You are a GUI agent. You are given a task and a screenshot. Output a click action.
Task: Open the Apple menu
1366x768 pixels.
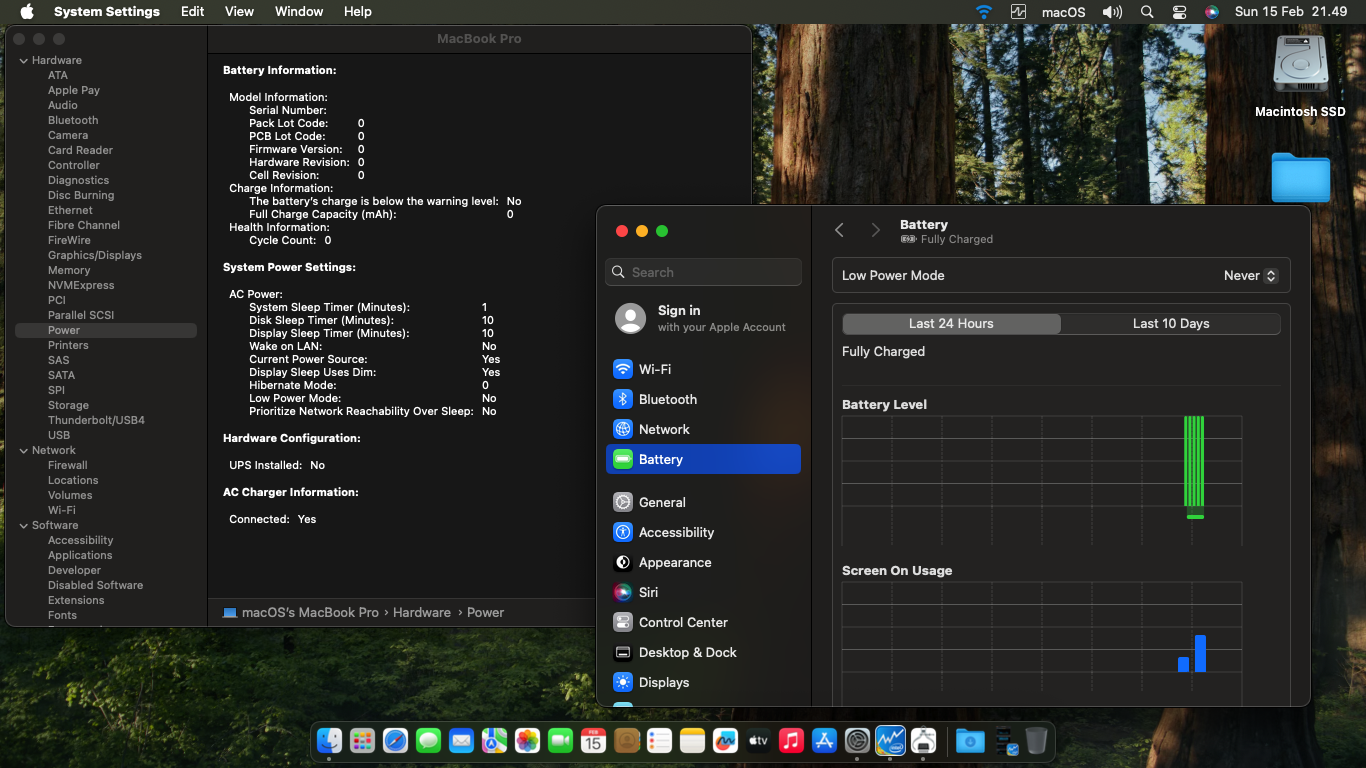[27, 12]
